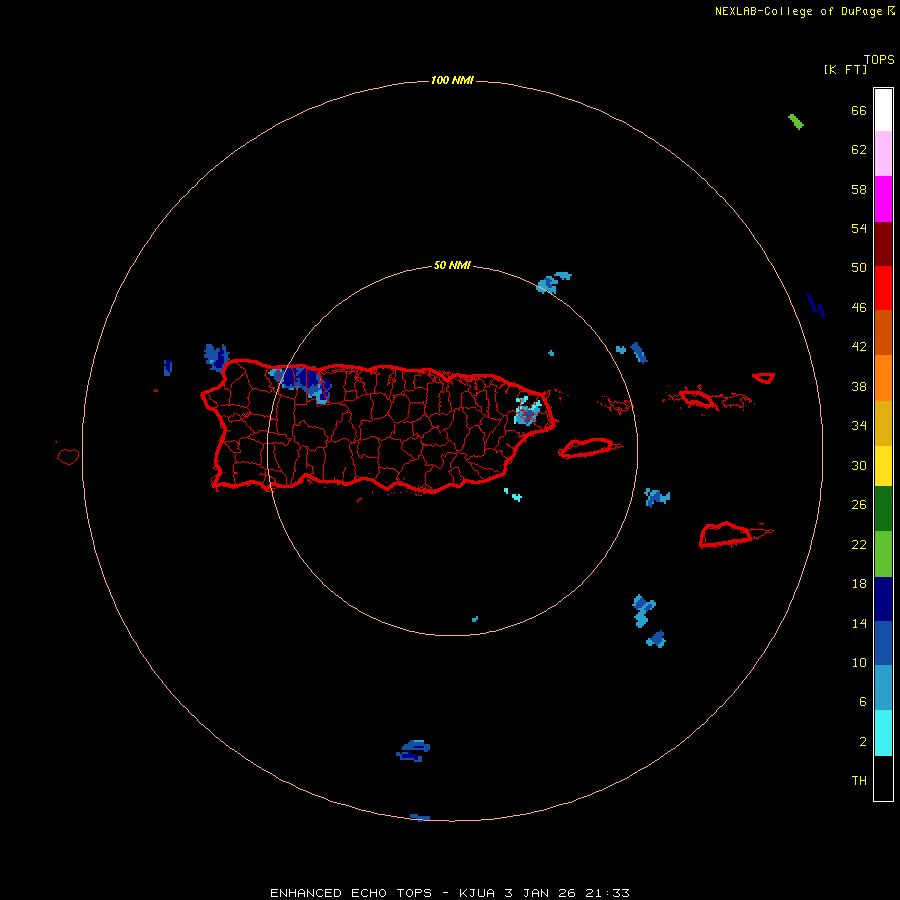Click the 10 legend value
The image size is (900, 900).
pos(859,663)
